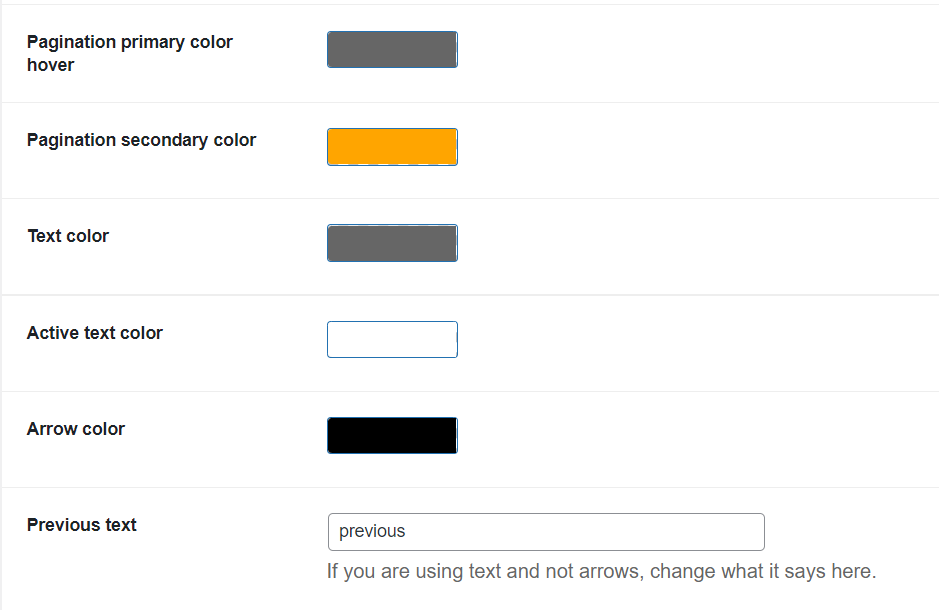Viewport: 939px width, 610px height.
Task: Click the Text color swatch
Action: point(392,243)
